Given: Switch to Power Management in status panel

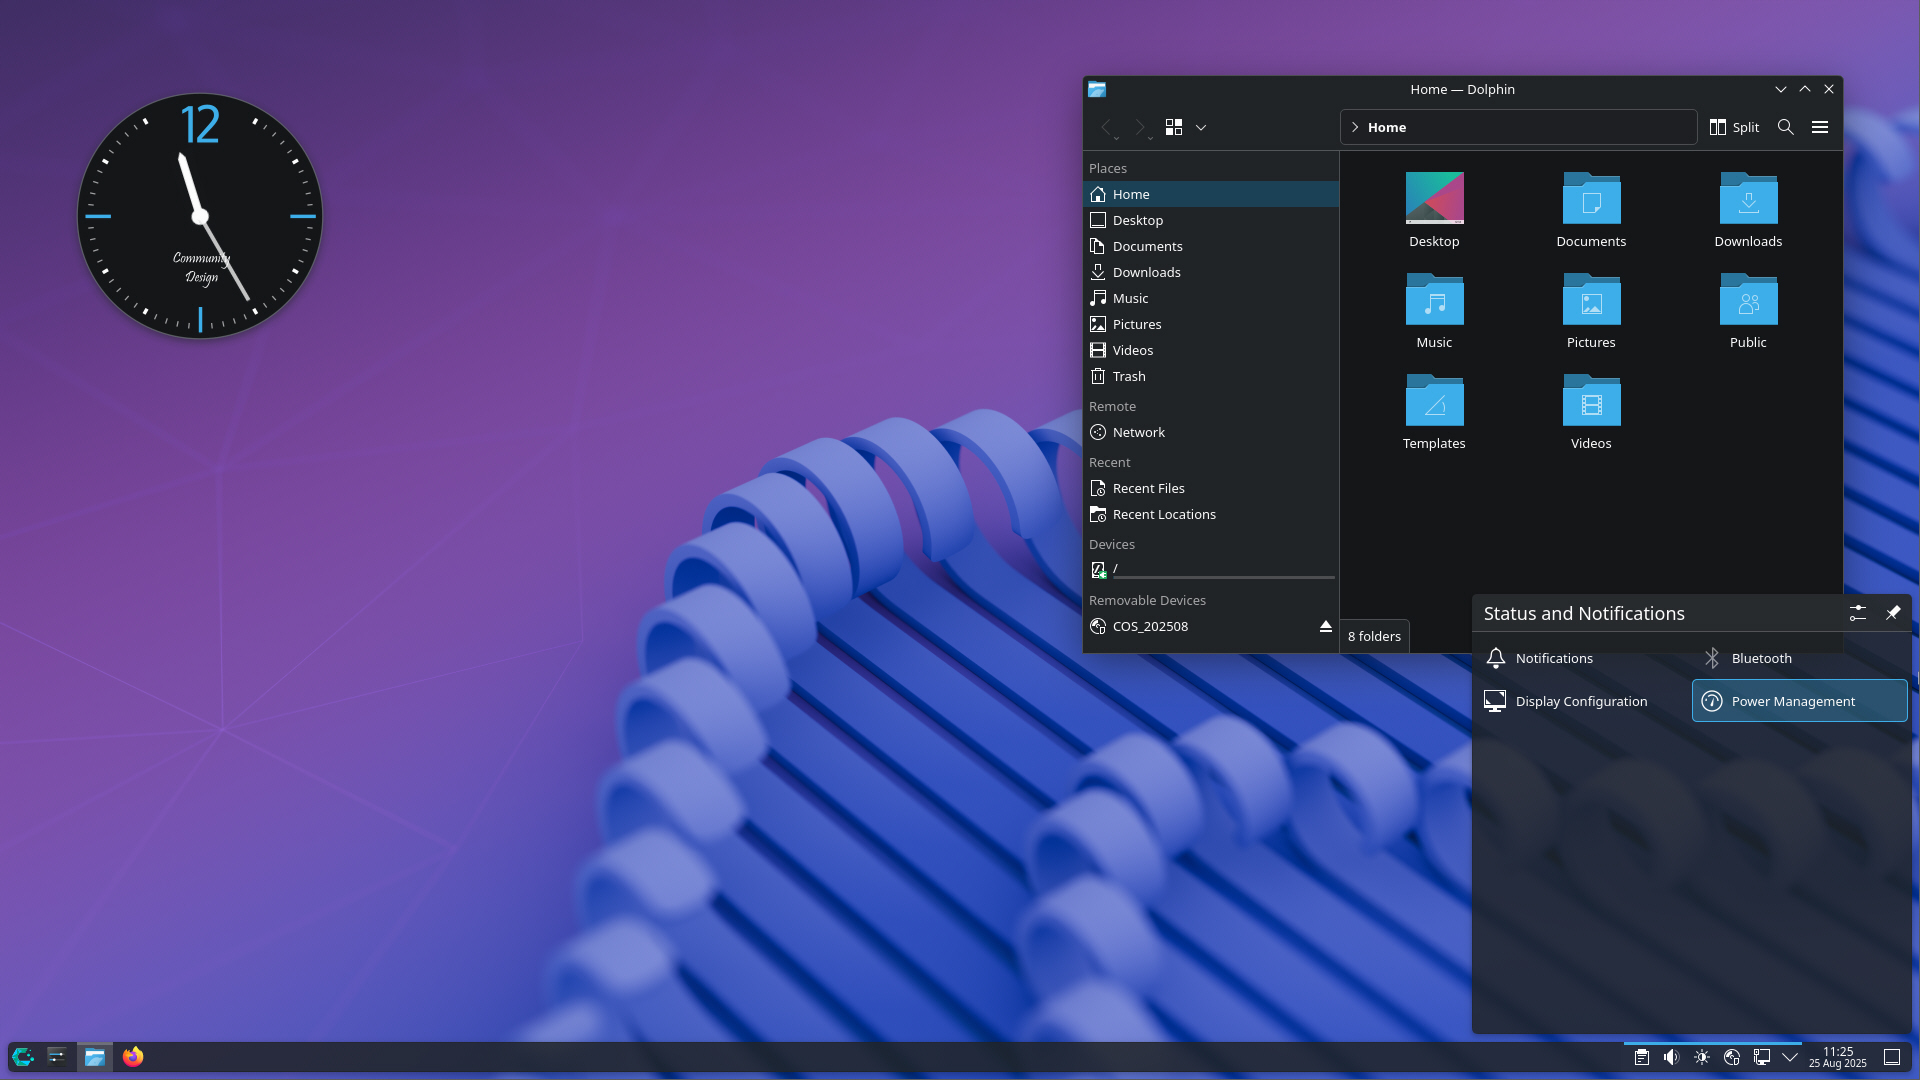Looking at the screenshot, I should point(1793,701).
